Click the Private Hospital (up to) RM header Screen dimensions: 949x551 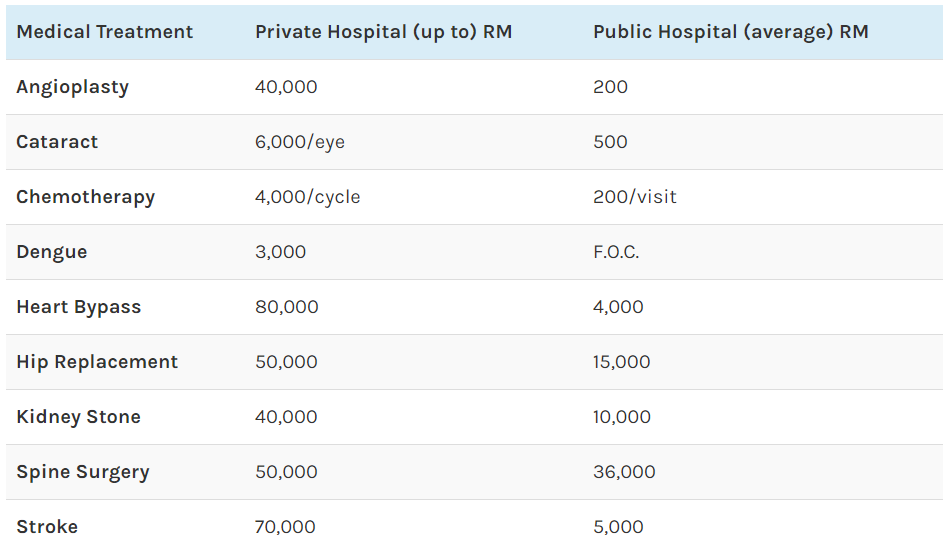click(x=383, y=32)
